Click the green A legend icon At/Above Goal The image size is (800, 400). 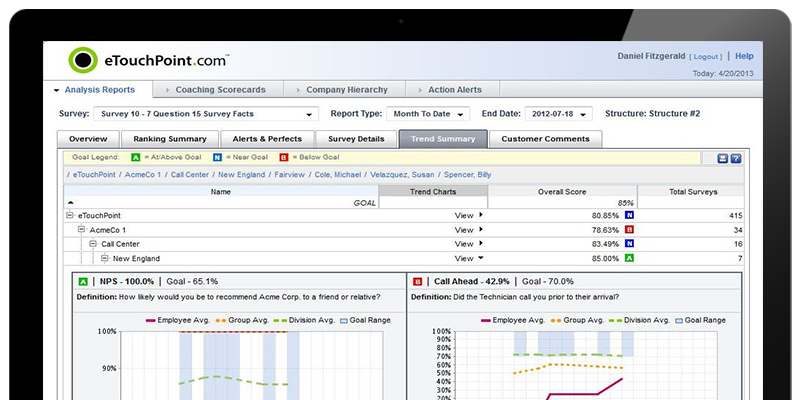point(135,158)
